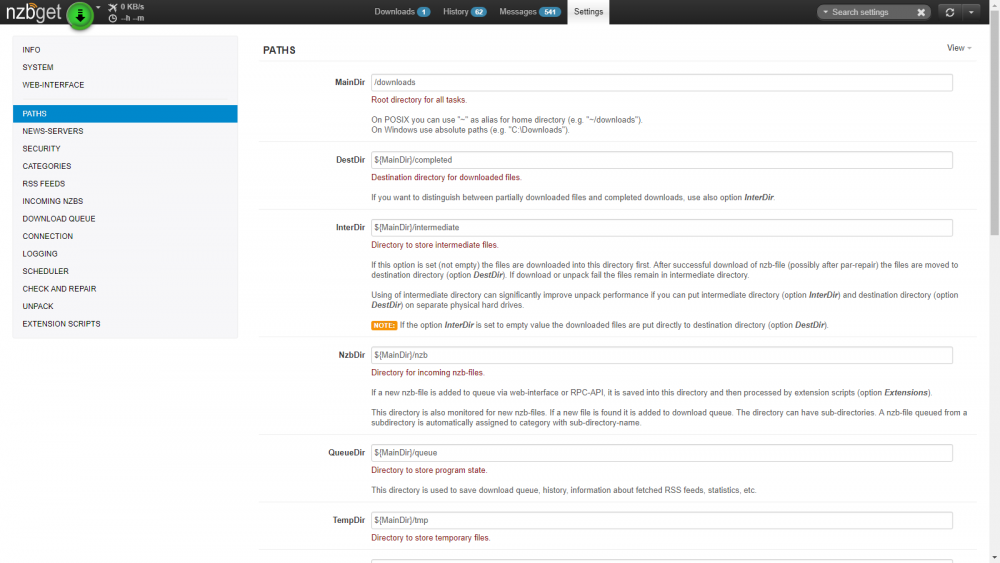Click the NzbDir input field
The image size is (1000, 563).
point(661,355)
